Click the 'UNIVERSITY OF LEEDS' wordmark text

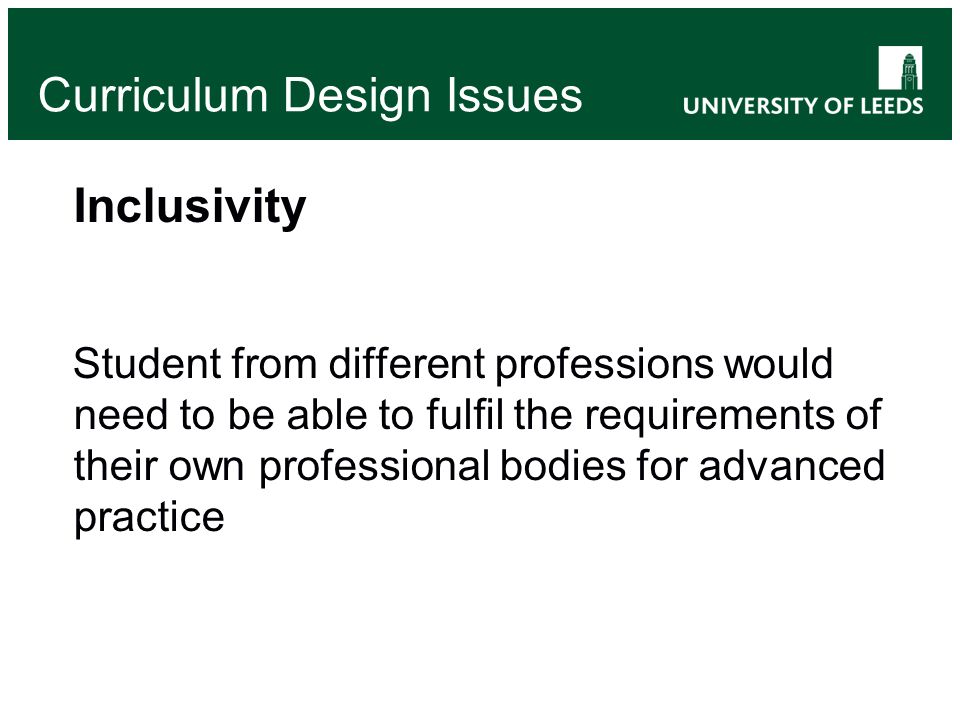click(803, 106)
